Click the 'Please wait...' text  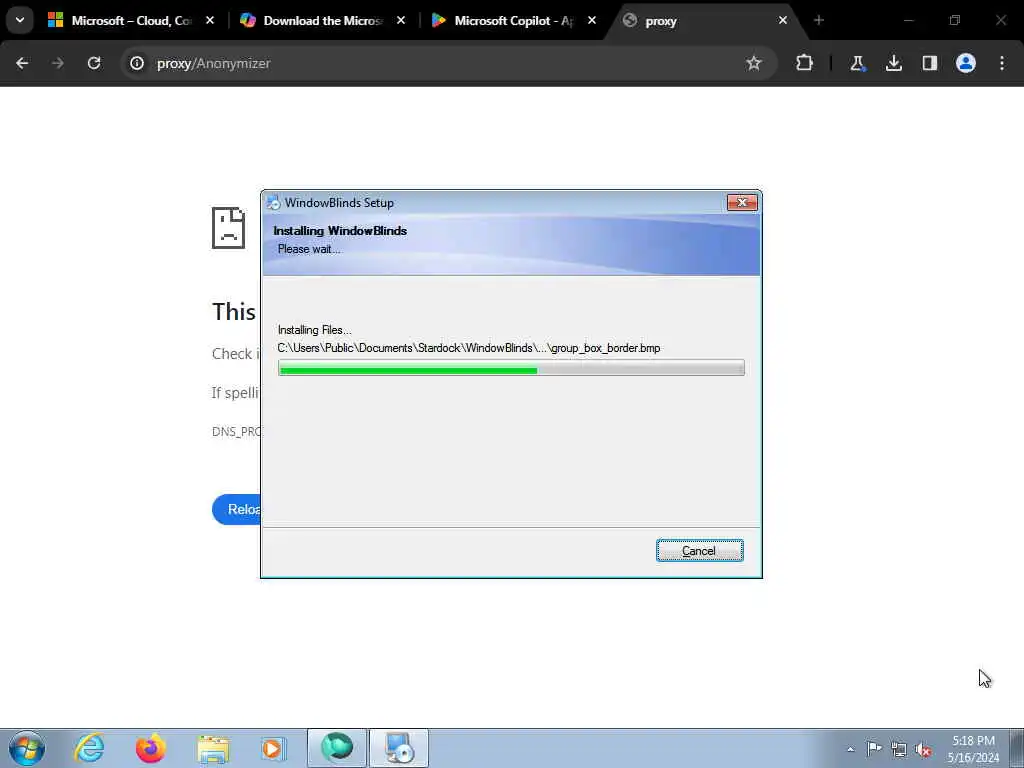[x=309, y=249]
